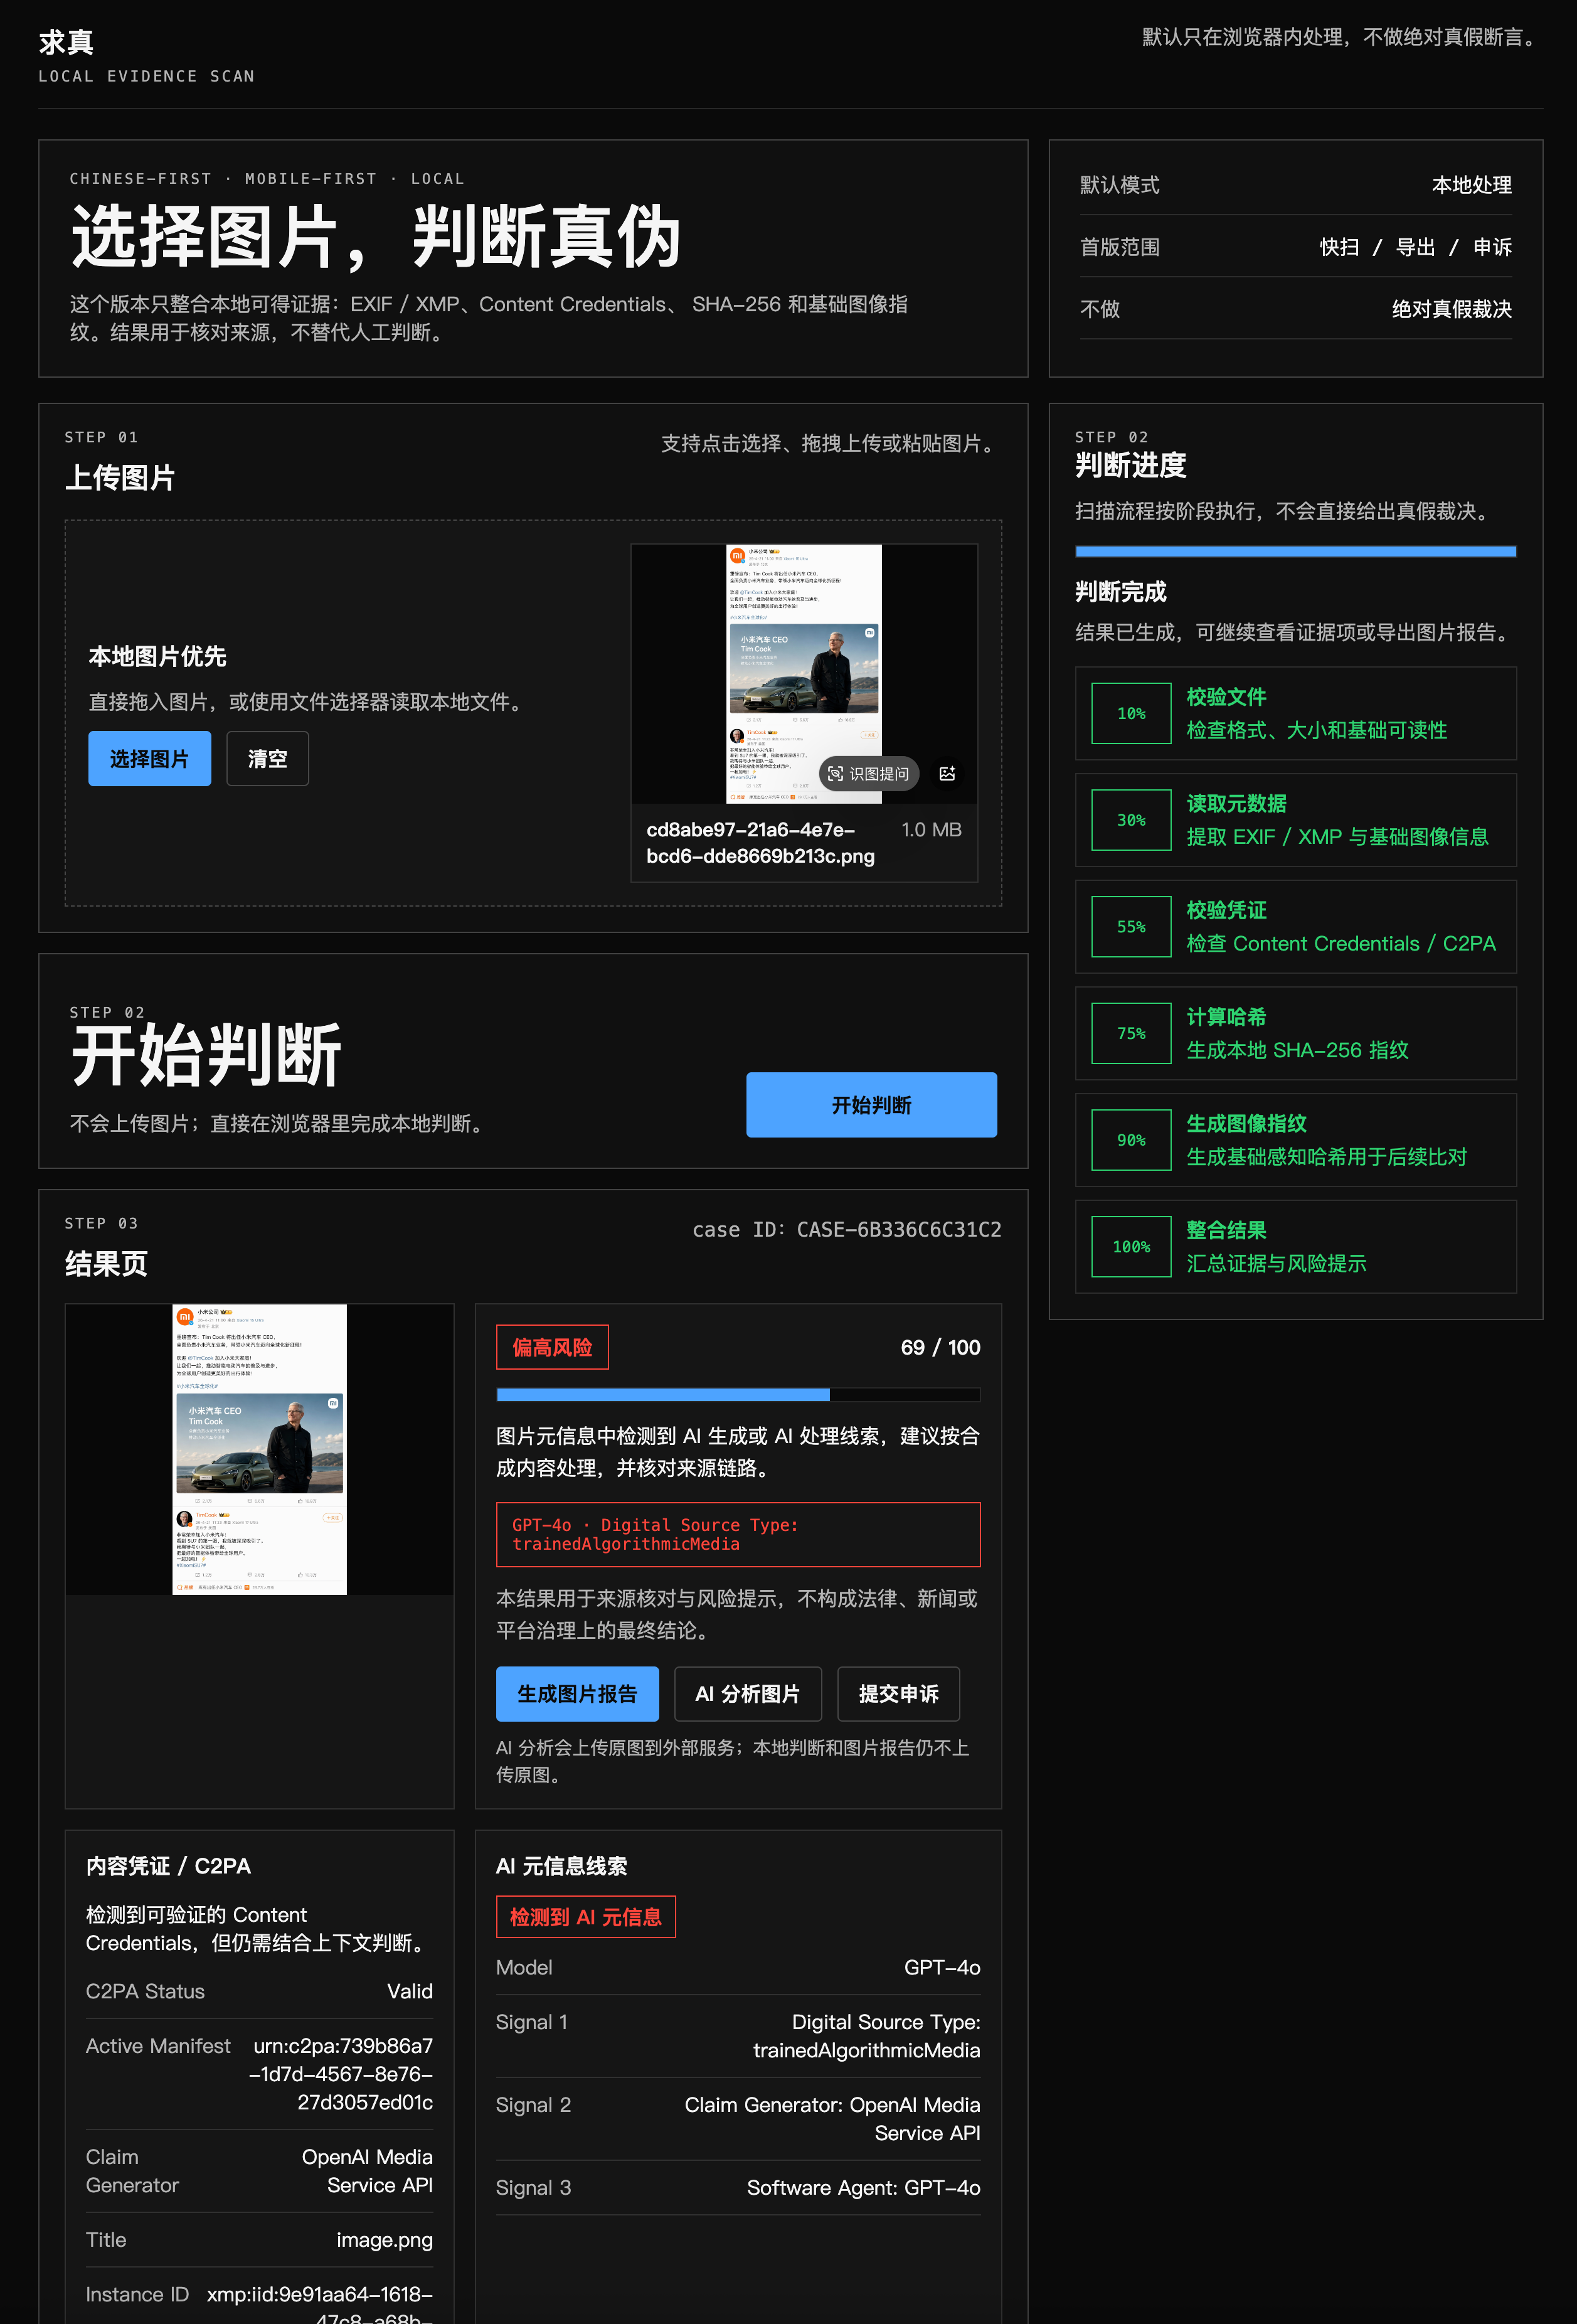Image resolution: width=1577 pixels, height=2324 pixels.
Task: Click the 结果页 heading
Action: click(x=106, y=1264)
